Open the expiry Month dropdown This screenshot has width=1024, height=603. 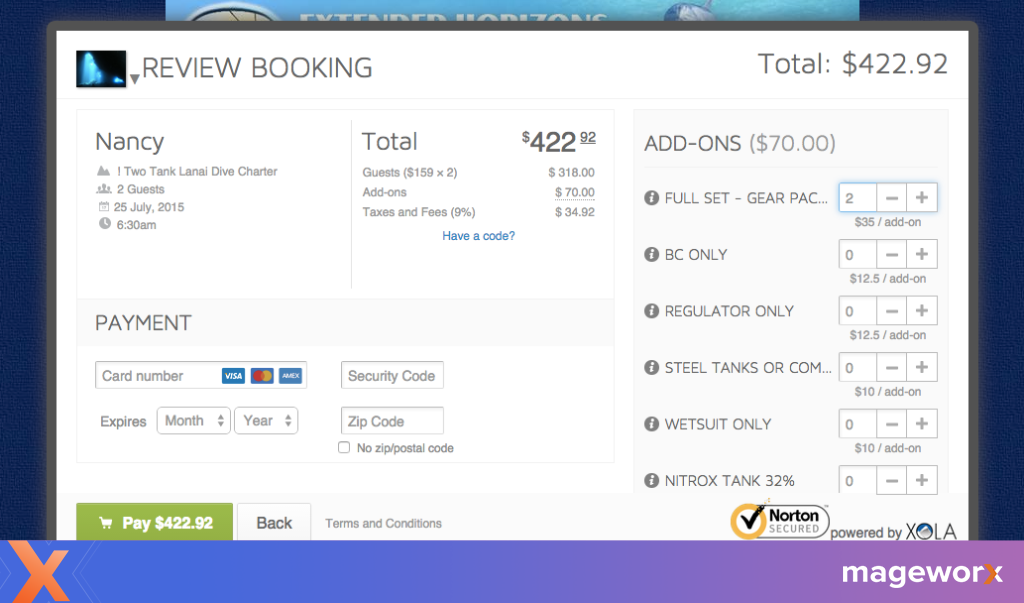(x=193, y=421)
